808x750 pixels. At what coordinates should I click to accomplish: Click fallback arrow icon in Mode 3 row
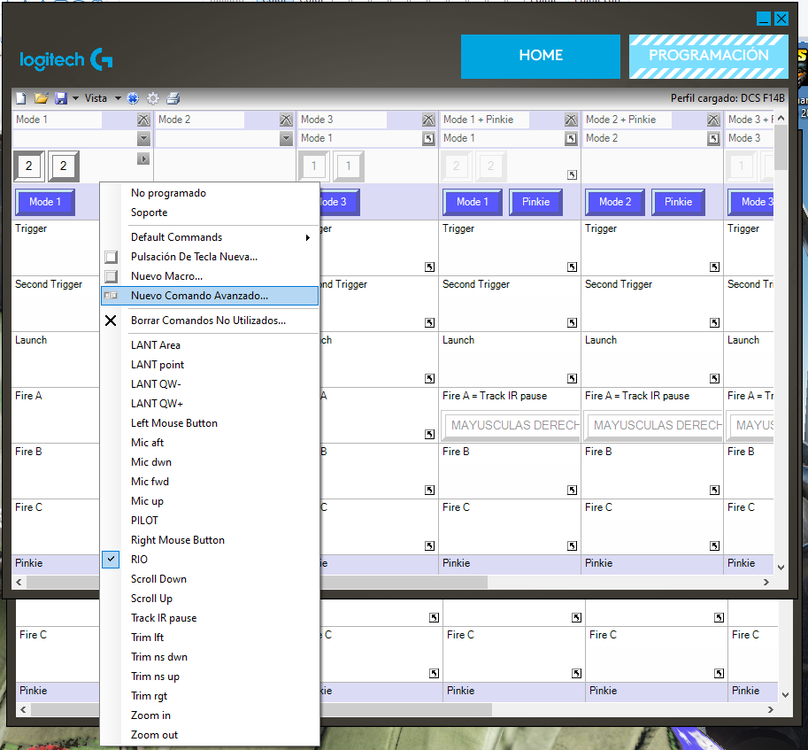(x=428, y=138)
